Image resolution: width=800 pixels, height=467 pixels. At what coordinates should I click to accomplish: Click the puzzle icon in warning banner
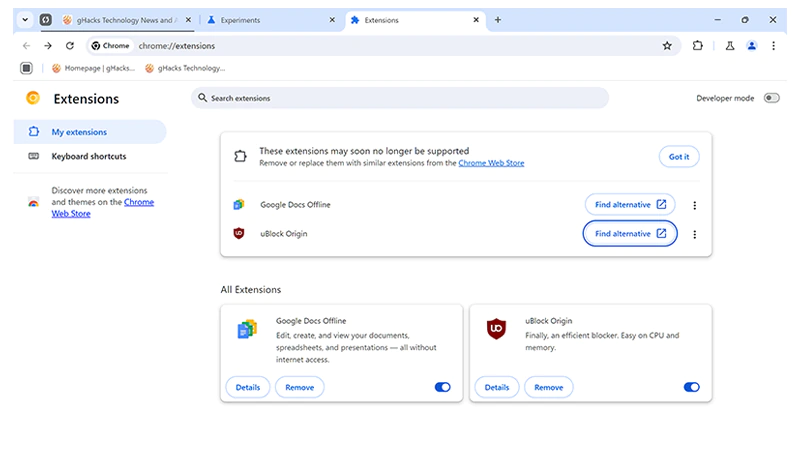(240, 156)
